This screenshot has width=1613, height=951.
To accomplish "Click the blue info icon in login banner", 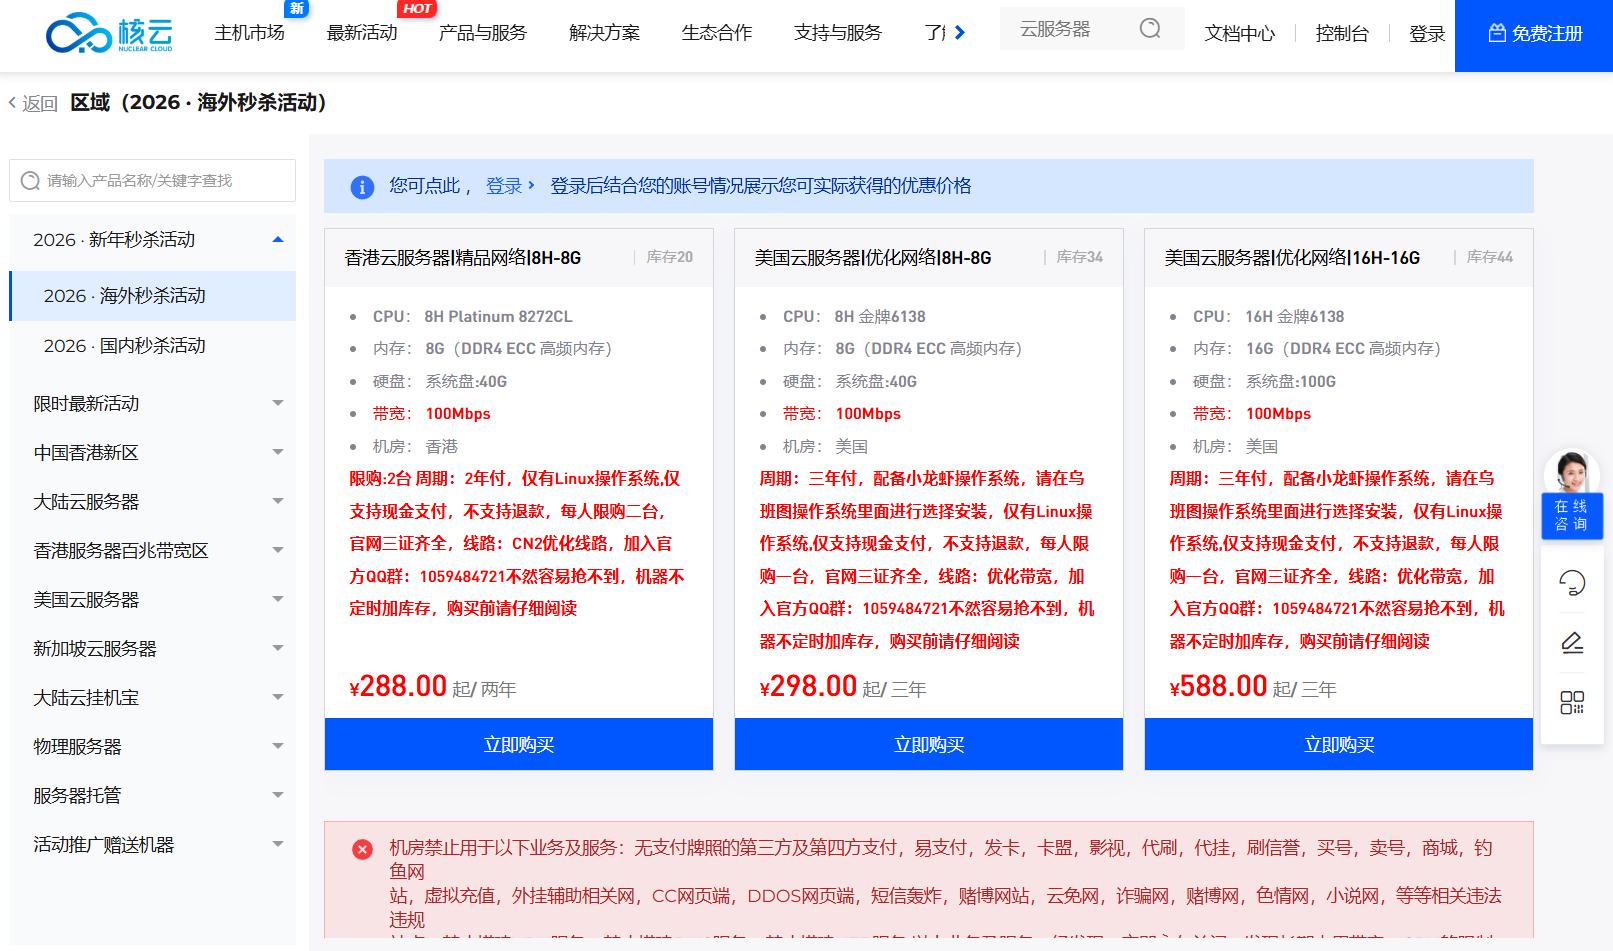I will click(x=362, y=187).
